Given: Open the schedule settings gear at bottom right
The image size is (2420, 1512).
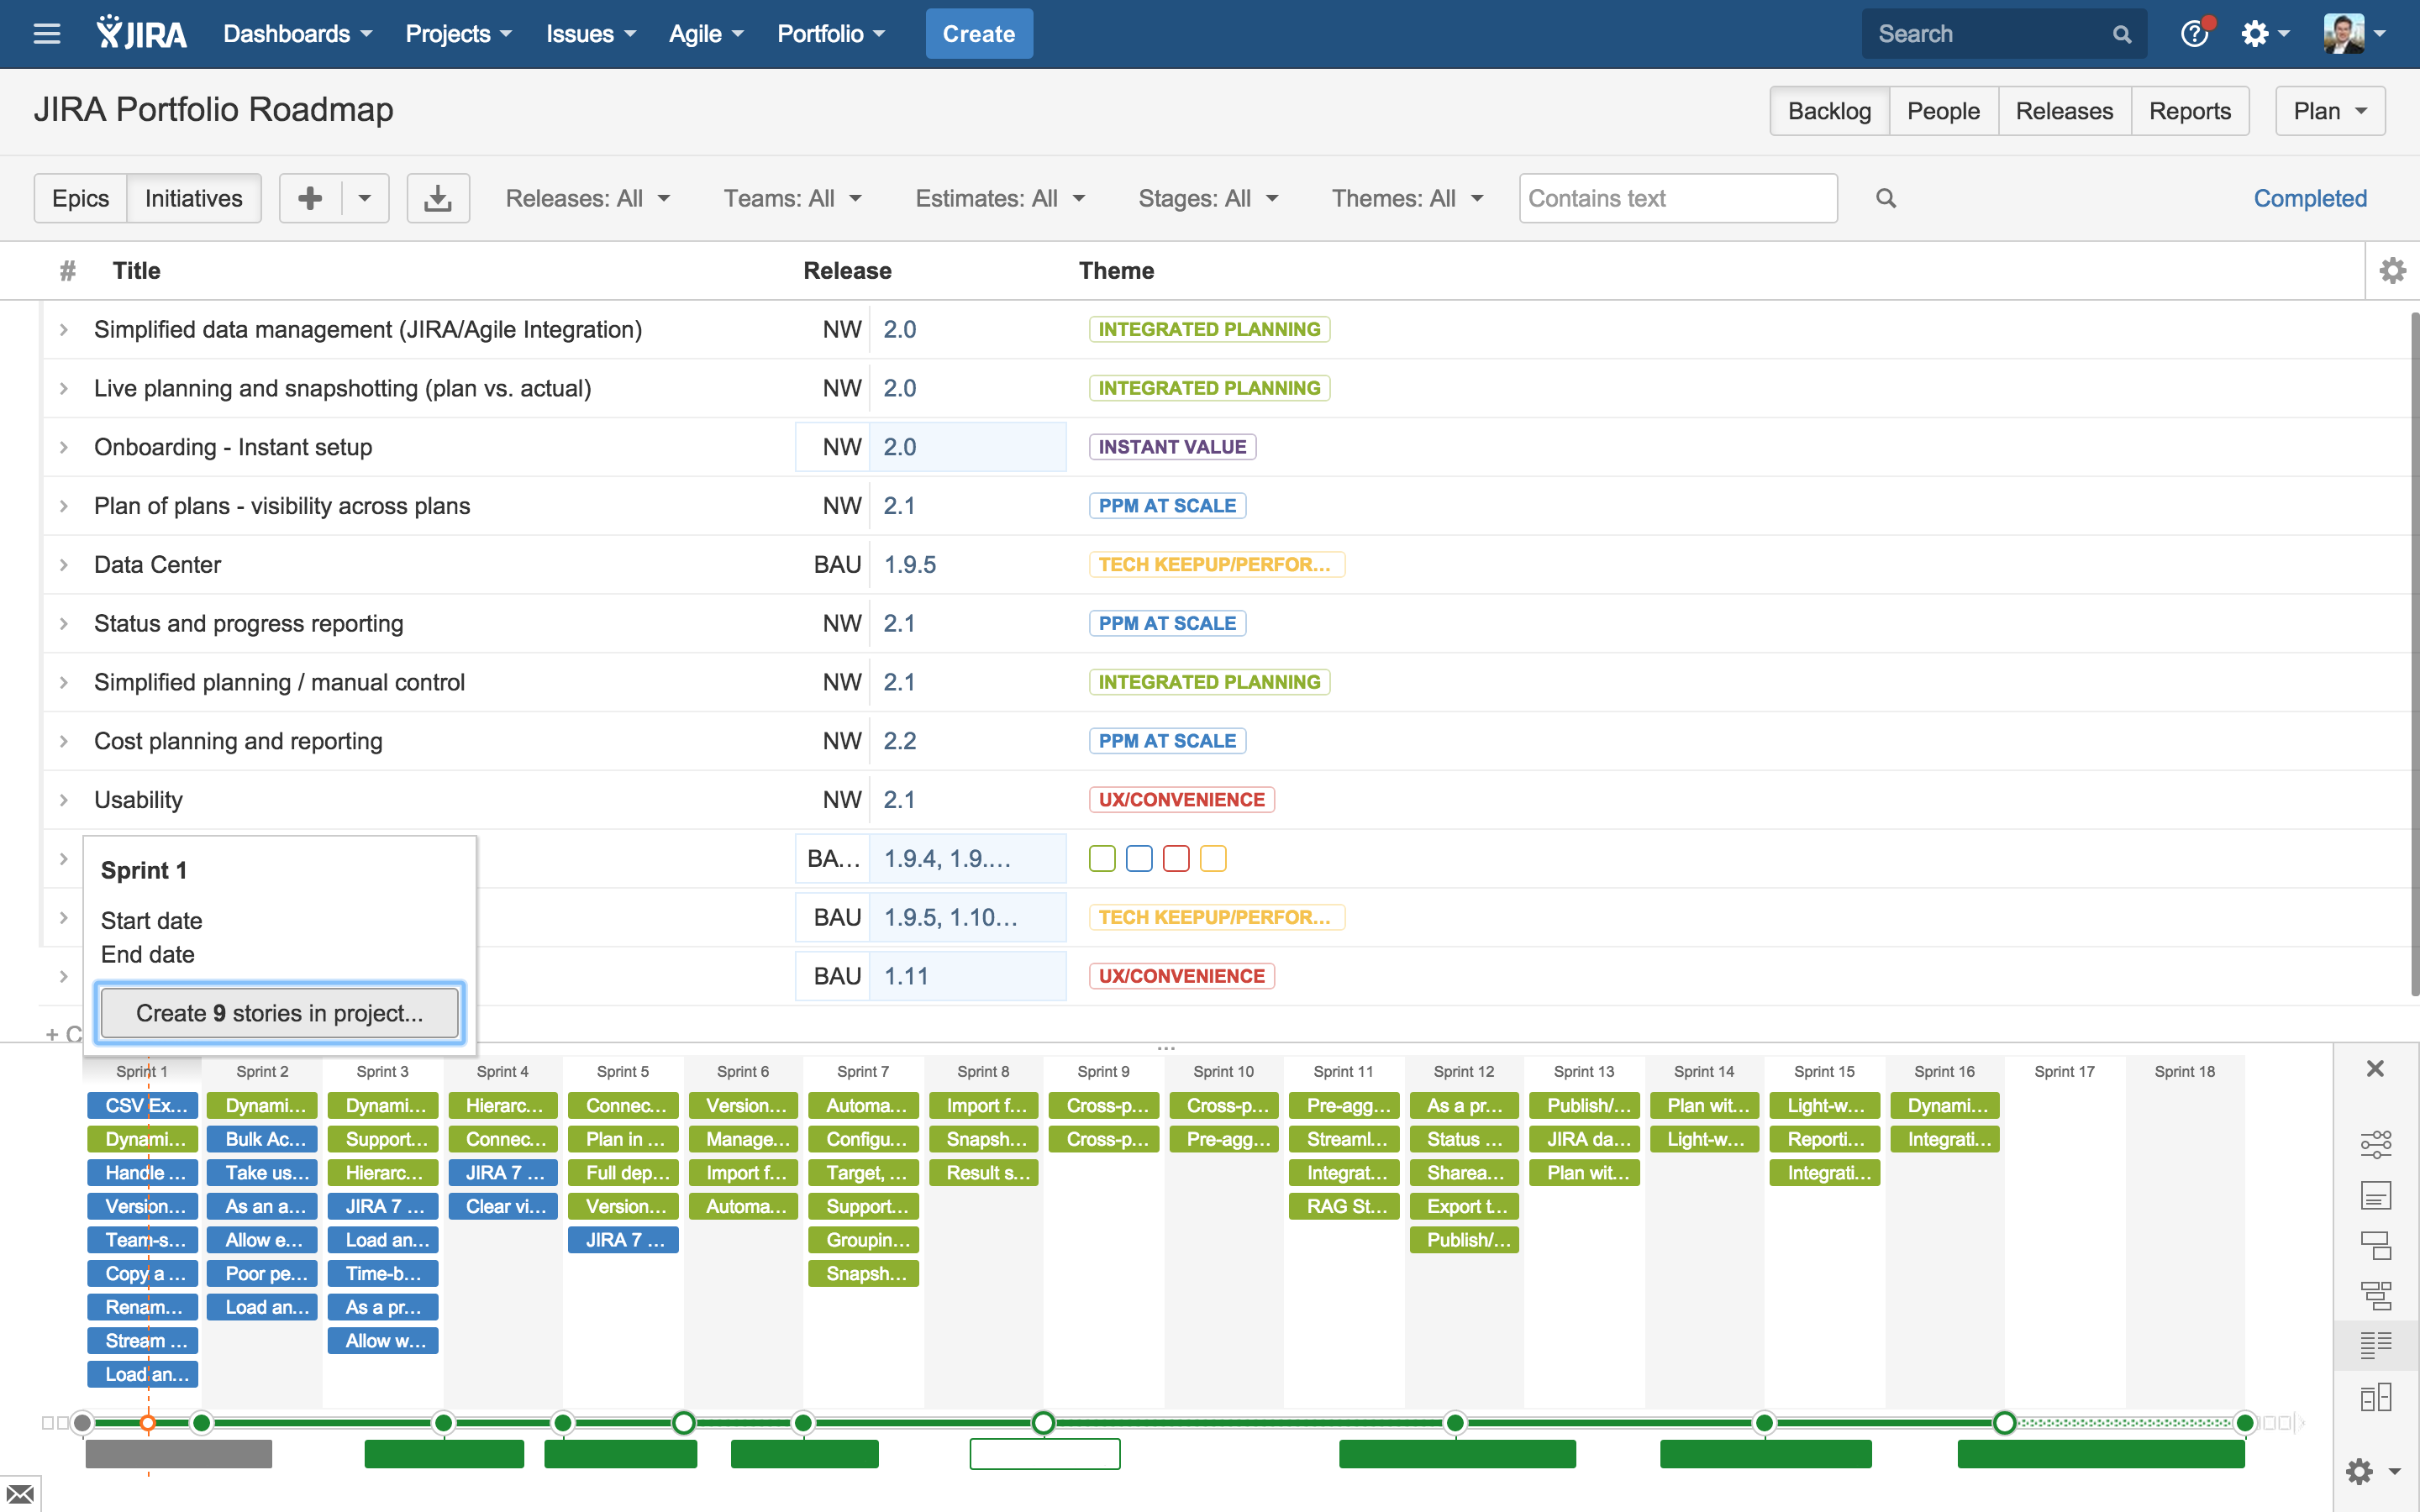Looking at the screenshot, I should point(2372,1471).
